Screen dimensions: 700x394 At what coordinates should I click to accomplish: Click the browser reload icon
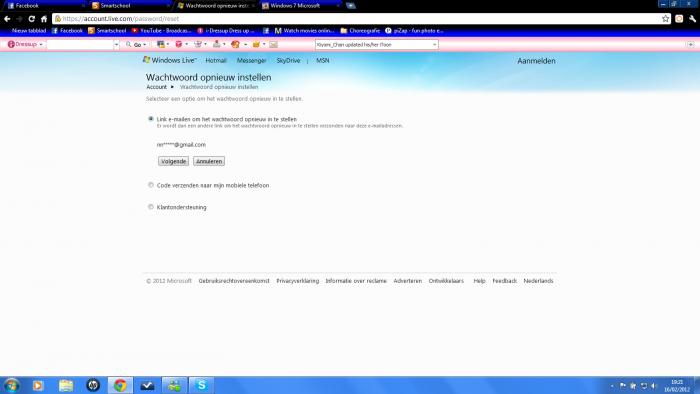coord(31,19)
